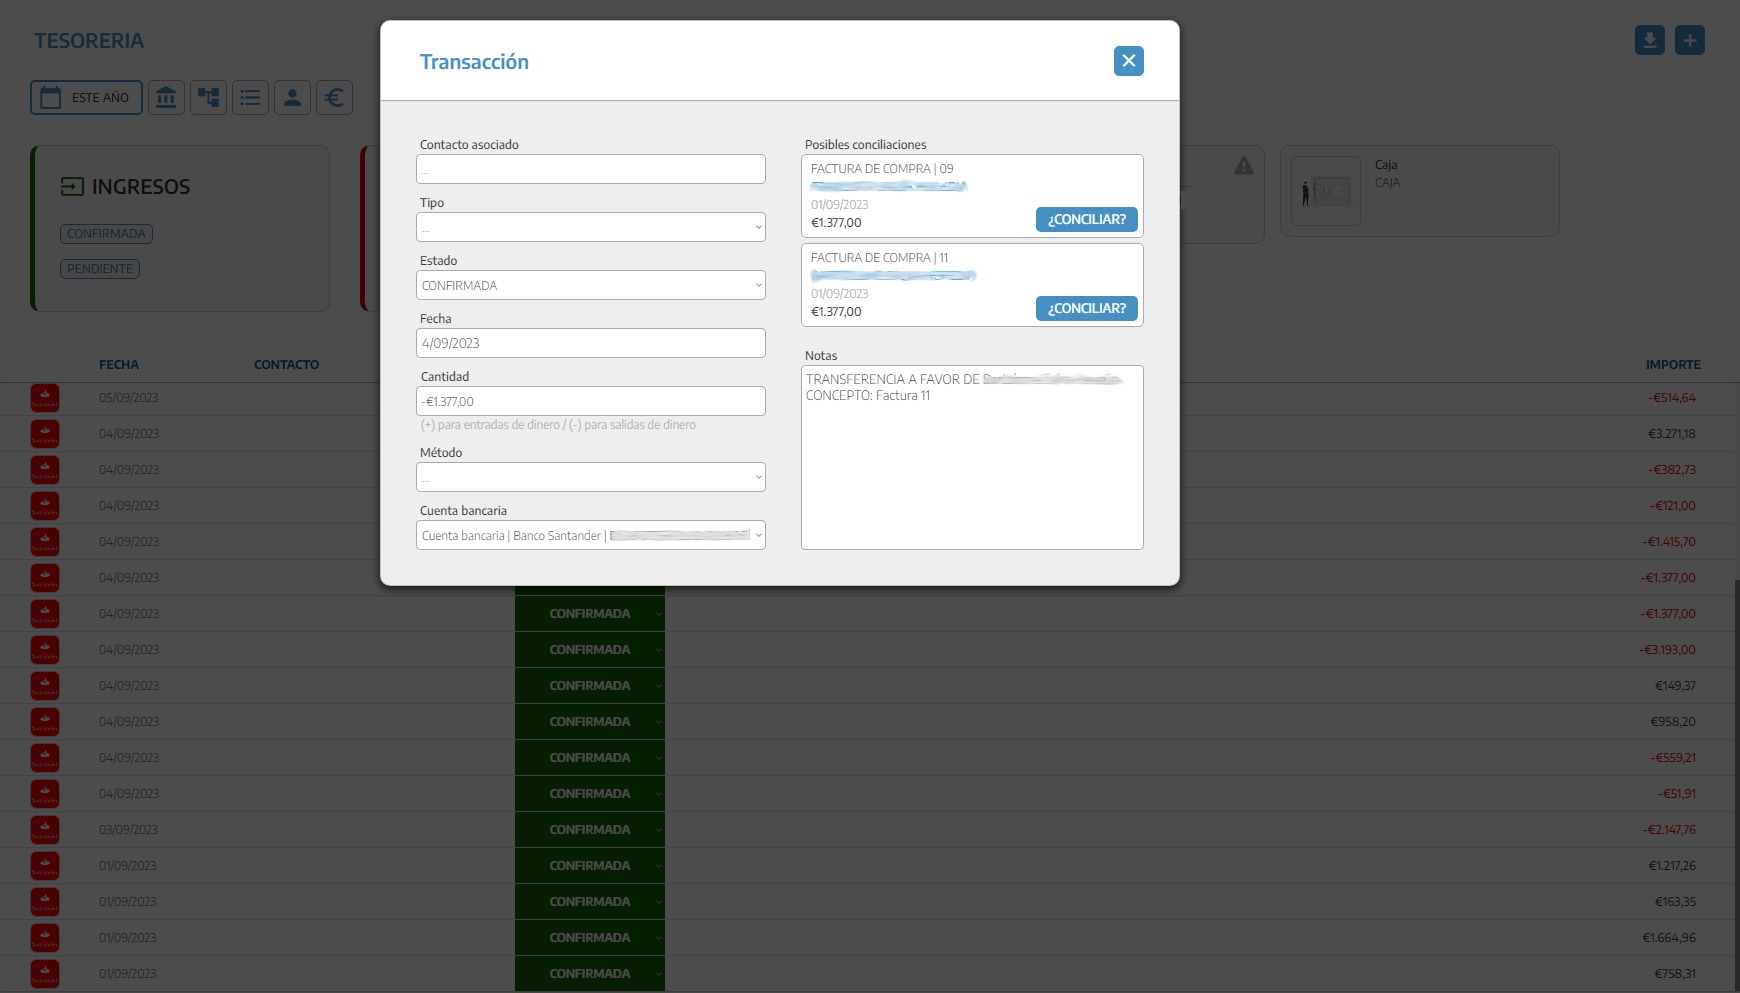Screen dimensions: 1740x993
Task: Click the warning triangle icon
Action: [1243, 166]
